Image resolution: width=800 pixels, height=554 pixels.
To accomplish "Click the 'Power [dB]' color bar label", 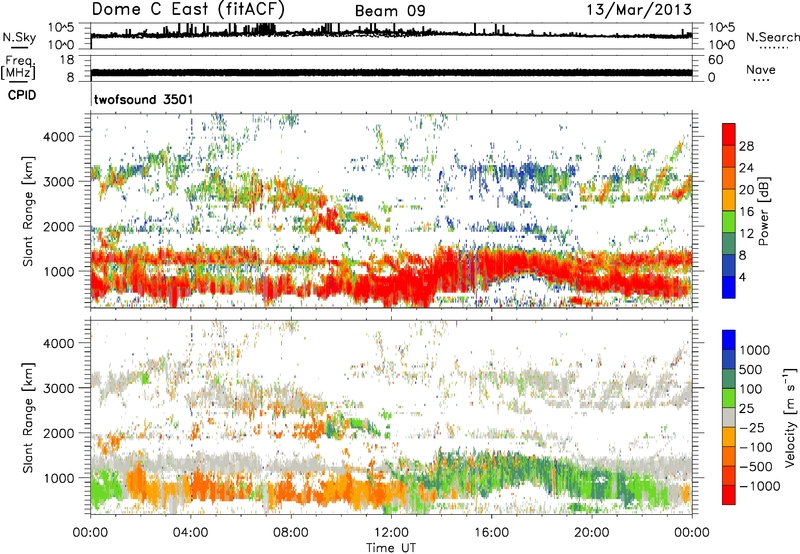I will [x=764, y=211].
